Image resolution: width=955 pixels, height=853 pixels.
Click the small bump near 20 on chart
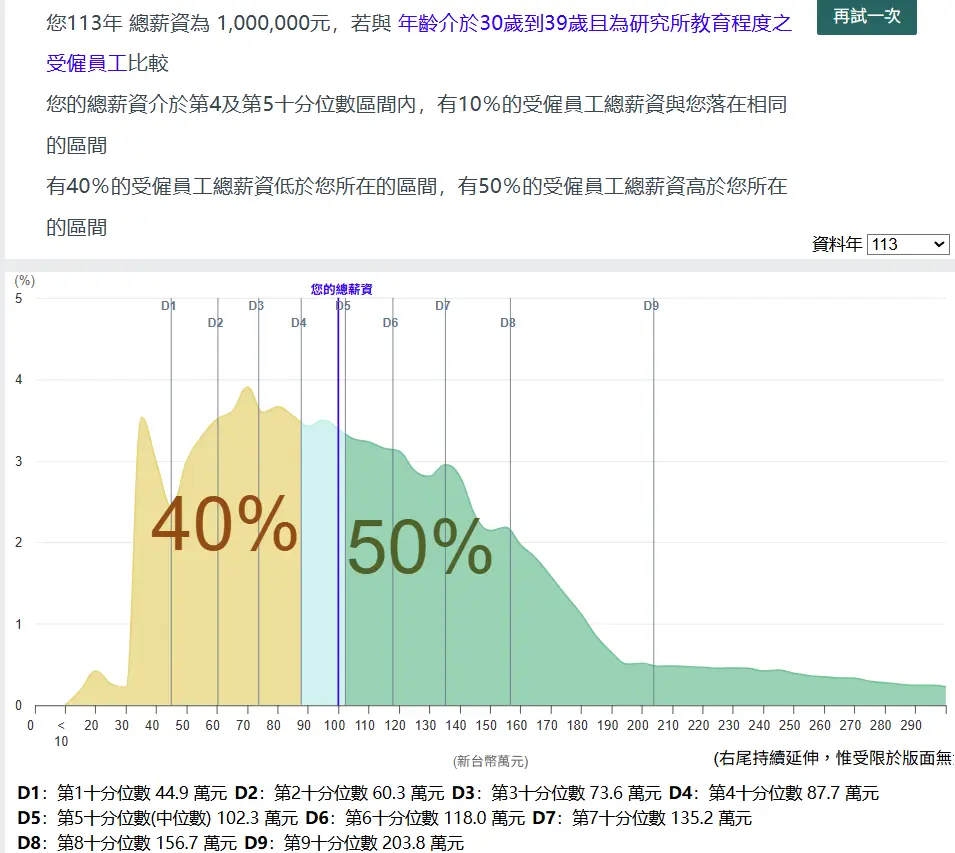tap(95, 677)
